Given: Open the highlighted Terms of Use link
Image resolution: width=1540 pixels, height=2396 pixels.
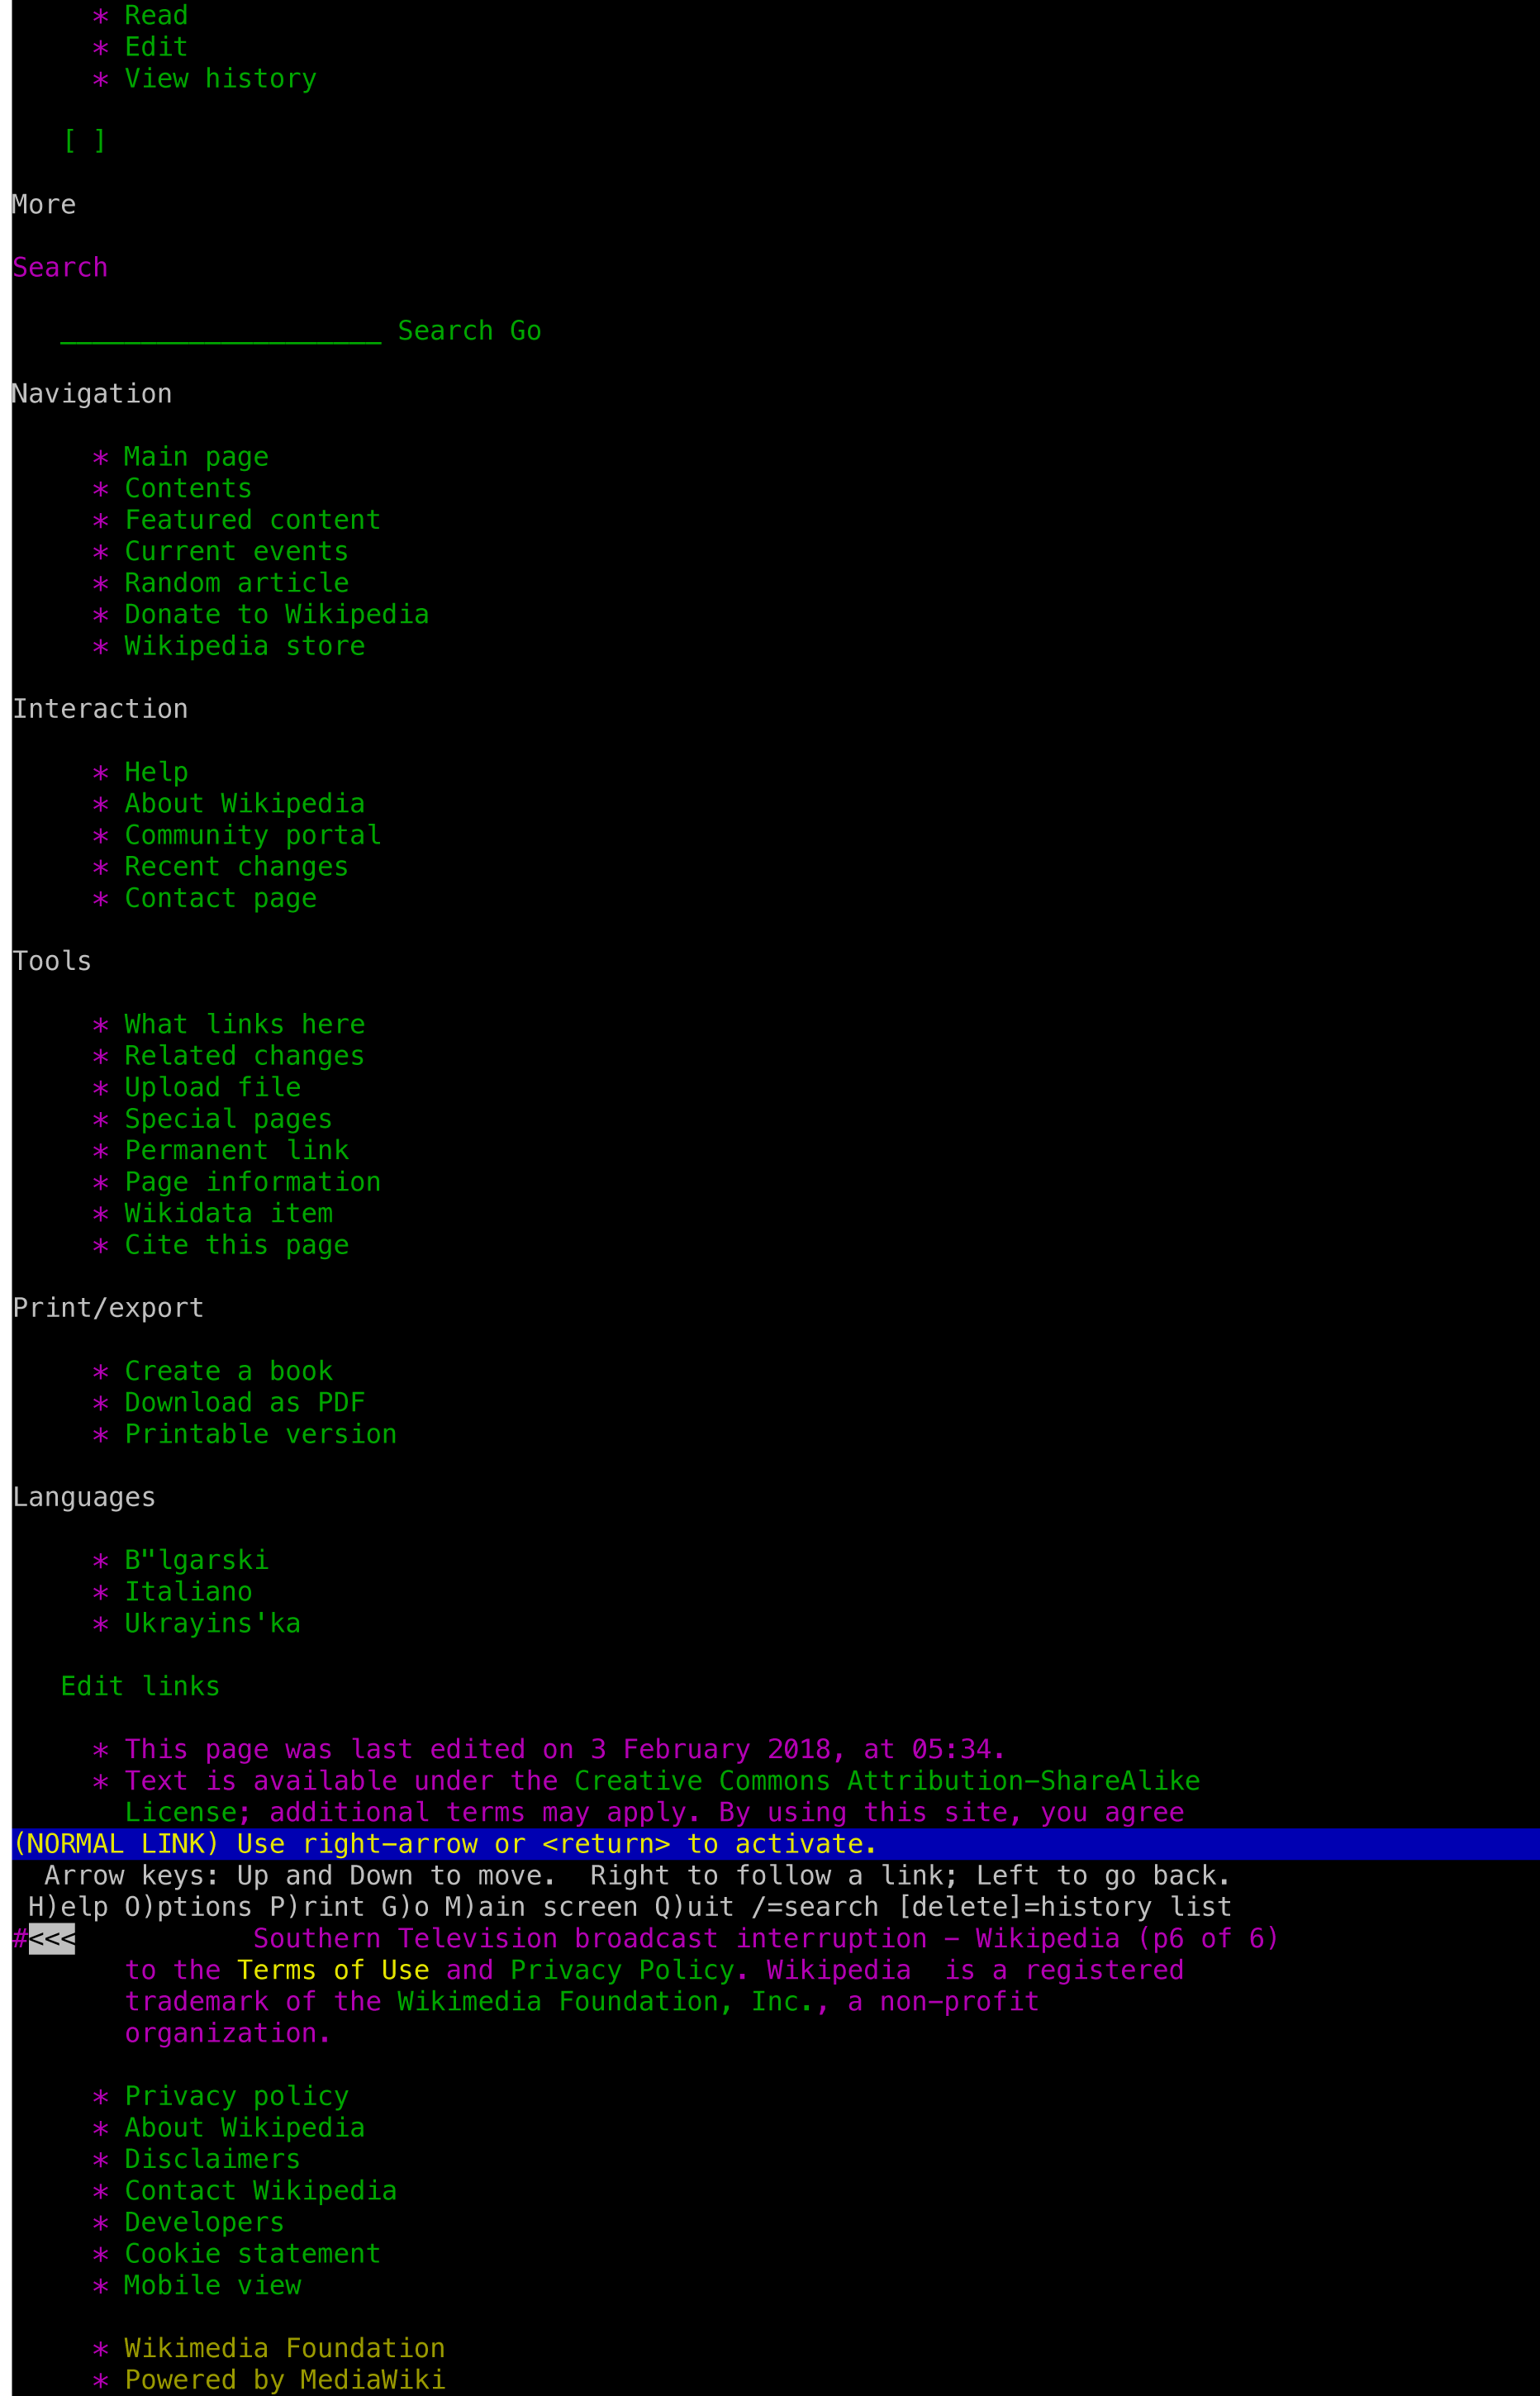Looking at the screenshot, I should (333, 1970).
